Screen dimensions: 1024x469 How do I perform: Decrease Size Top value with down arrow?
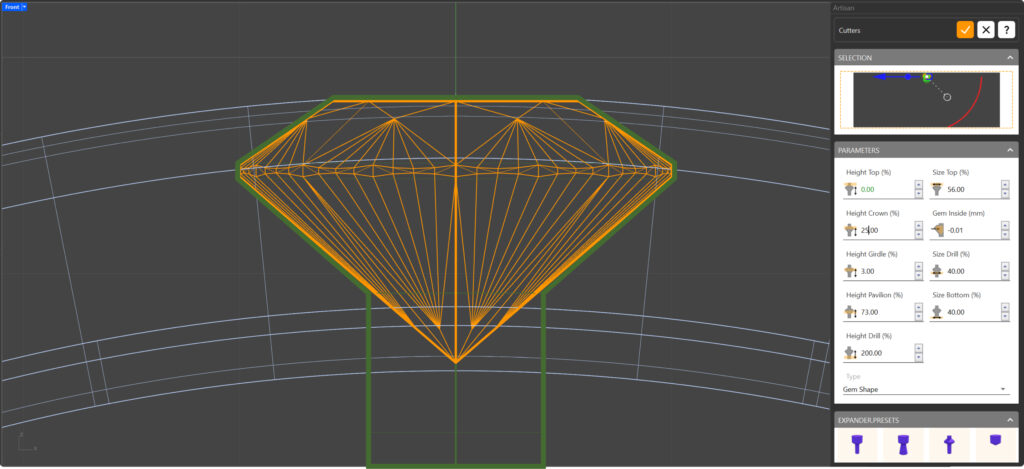coord(1004,193)
